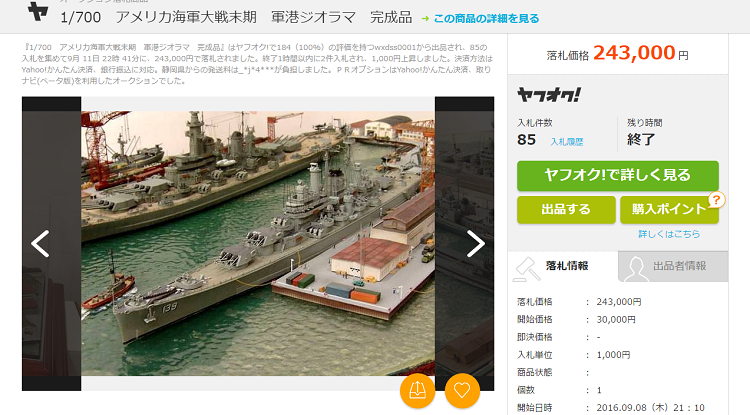Click the dimmed next photo preview at right
The image size is (750, 415).
coord(464,244)
